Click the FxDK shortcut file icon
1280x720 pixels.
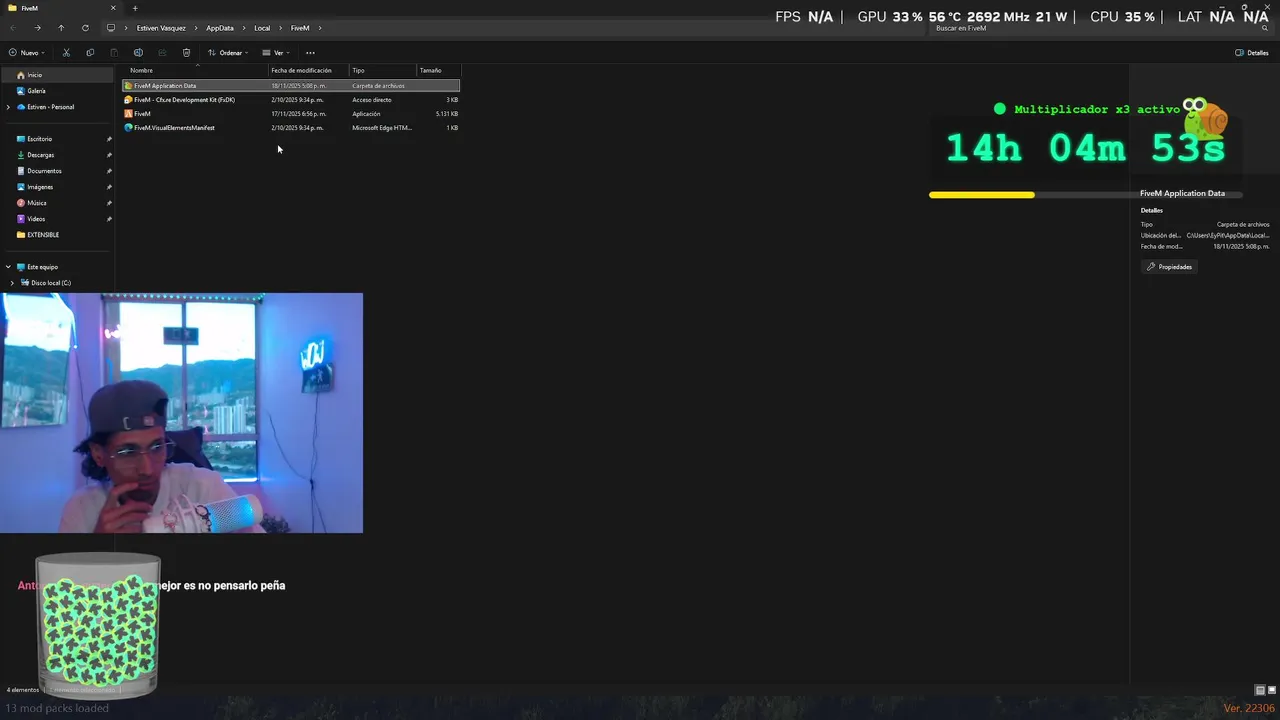click(128, 100)
